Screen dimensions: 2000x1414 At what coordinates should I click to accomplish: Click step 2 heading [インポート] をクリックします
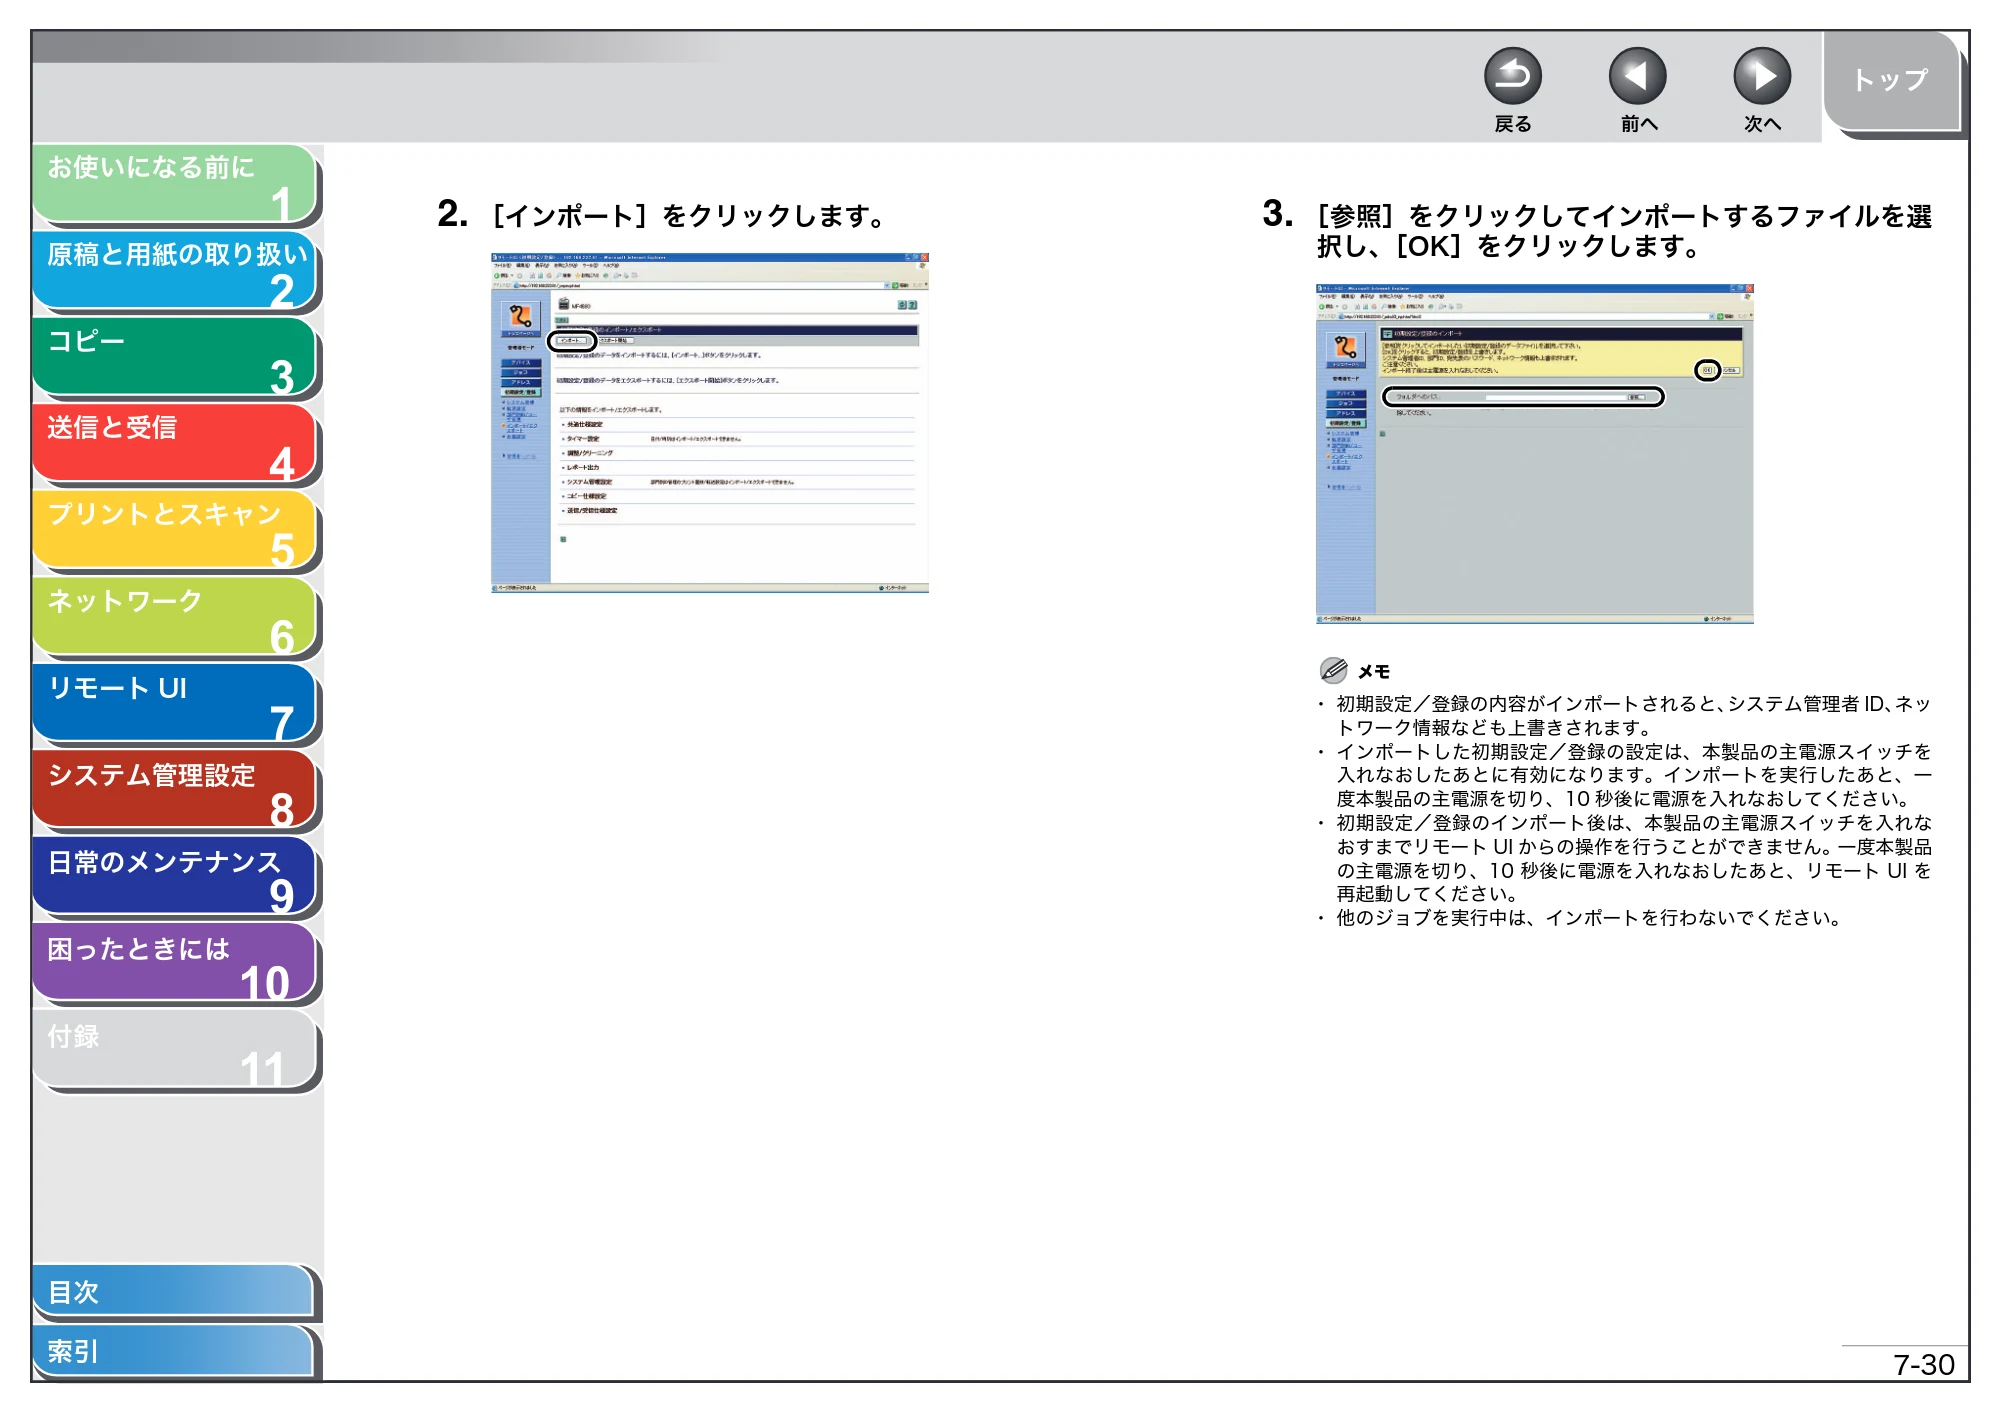pos(662,215)
